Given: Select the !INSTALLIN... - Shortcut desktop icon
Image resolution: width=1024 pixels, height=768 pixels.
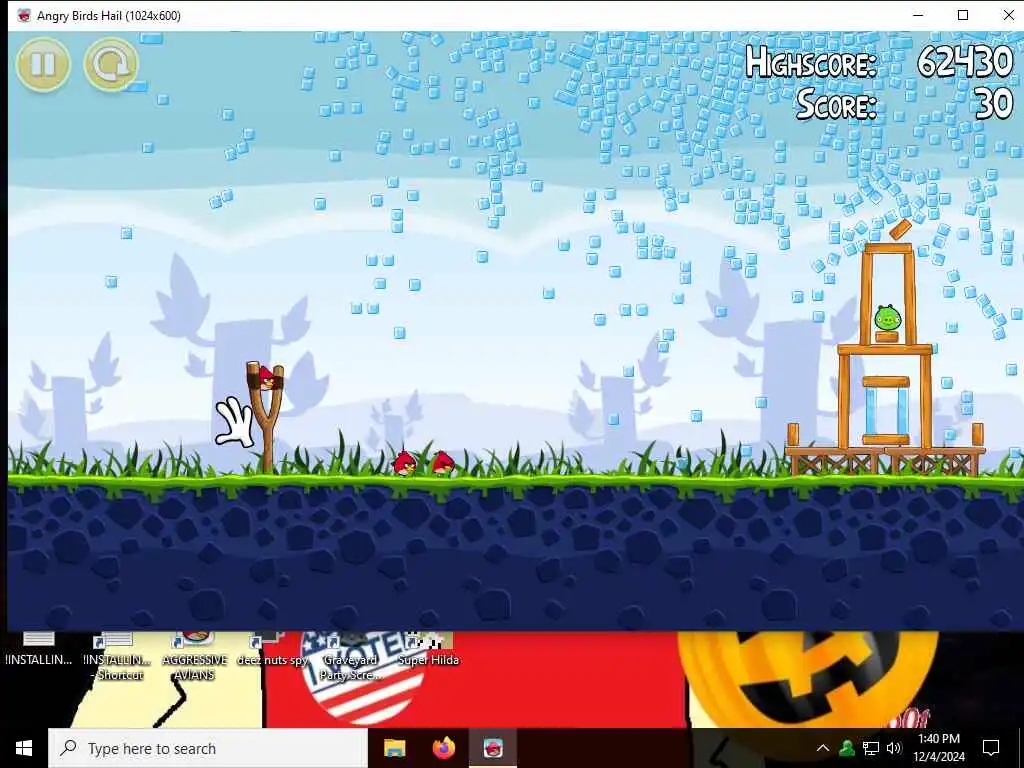Looking at the screenshot, I should 118,657.
